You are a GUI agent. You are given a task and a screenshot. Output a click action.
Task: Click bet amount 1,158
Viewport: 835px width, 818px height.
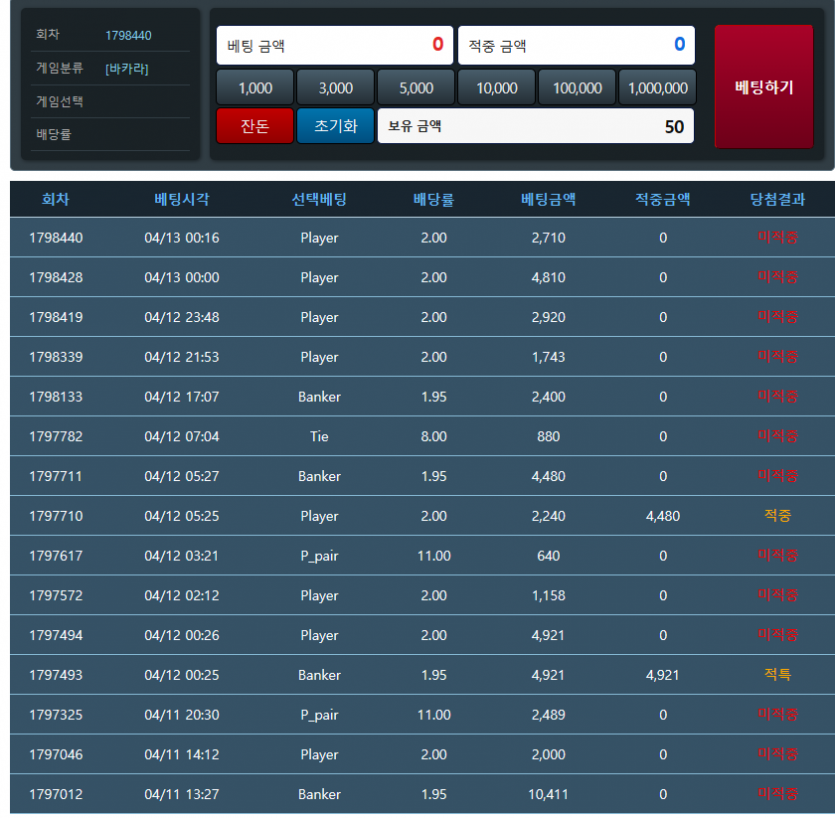548,595
